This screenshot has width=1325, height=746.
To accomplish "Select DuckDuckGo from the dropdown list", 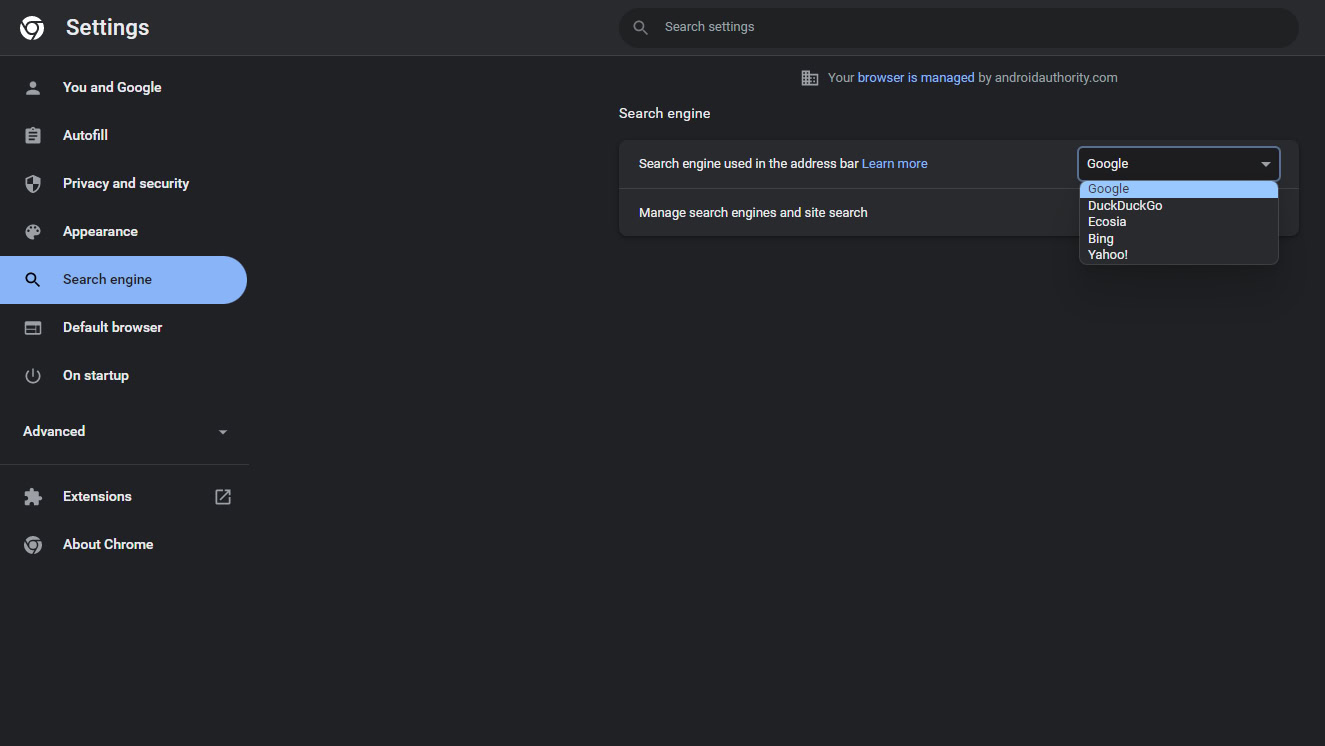I will click(x=1125, y=206).
